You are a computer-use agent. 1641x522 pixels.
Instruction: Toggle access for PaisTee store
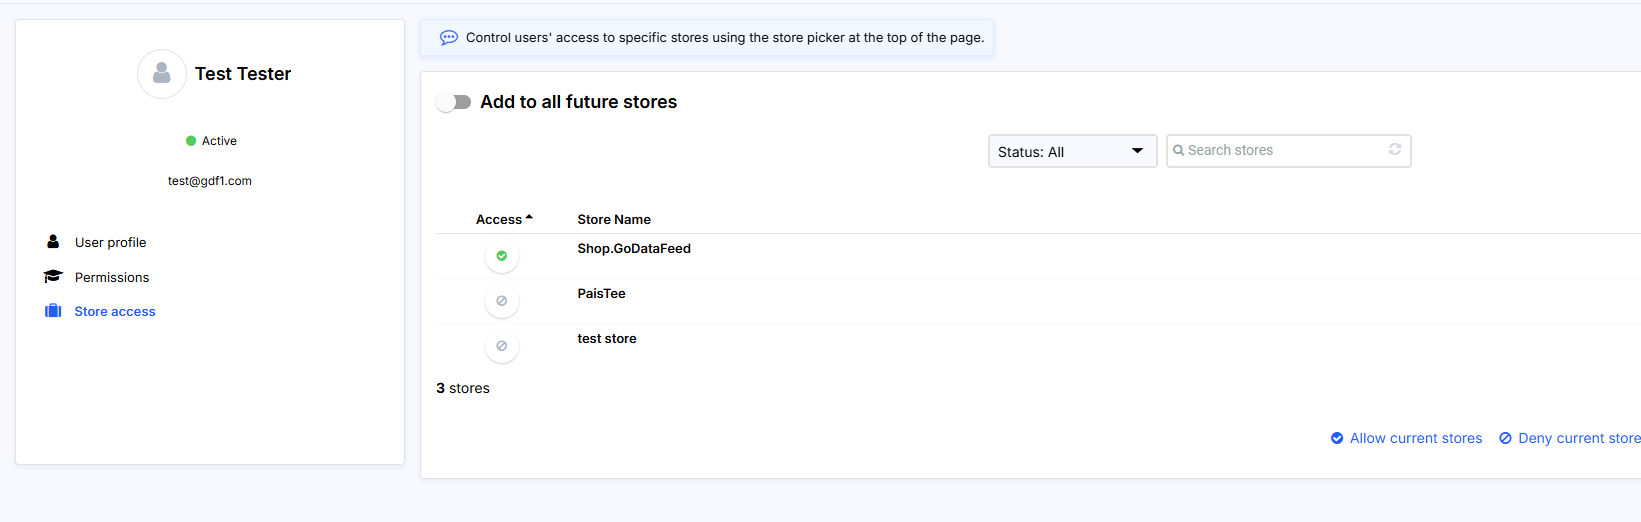click(x=502, y=301)
